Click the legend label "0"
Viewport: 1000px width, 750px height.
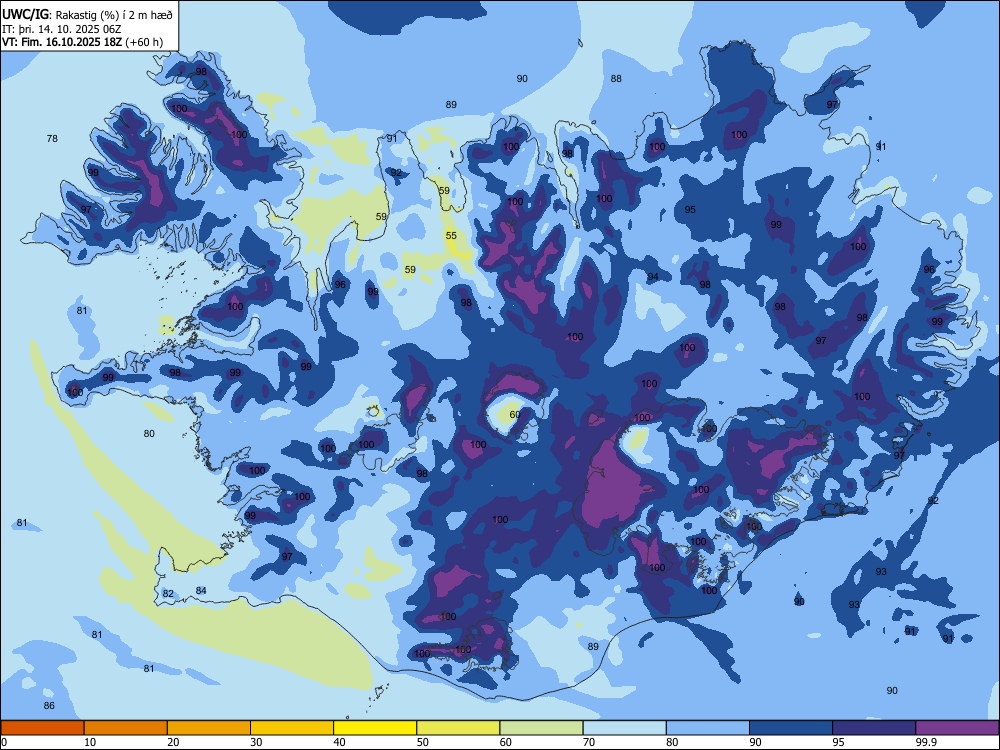tap(4, 742)
